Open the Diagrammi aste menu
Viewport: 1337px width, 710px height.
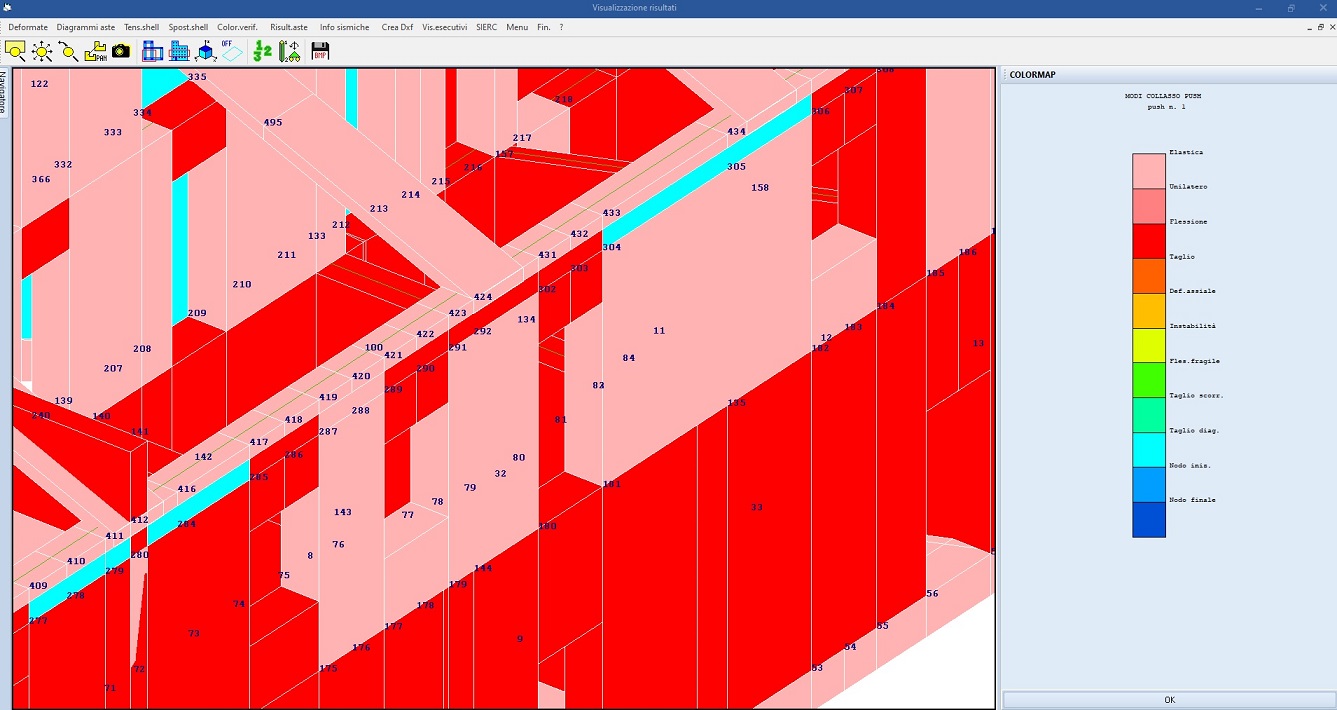(x=86, y=27)
